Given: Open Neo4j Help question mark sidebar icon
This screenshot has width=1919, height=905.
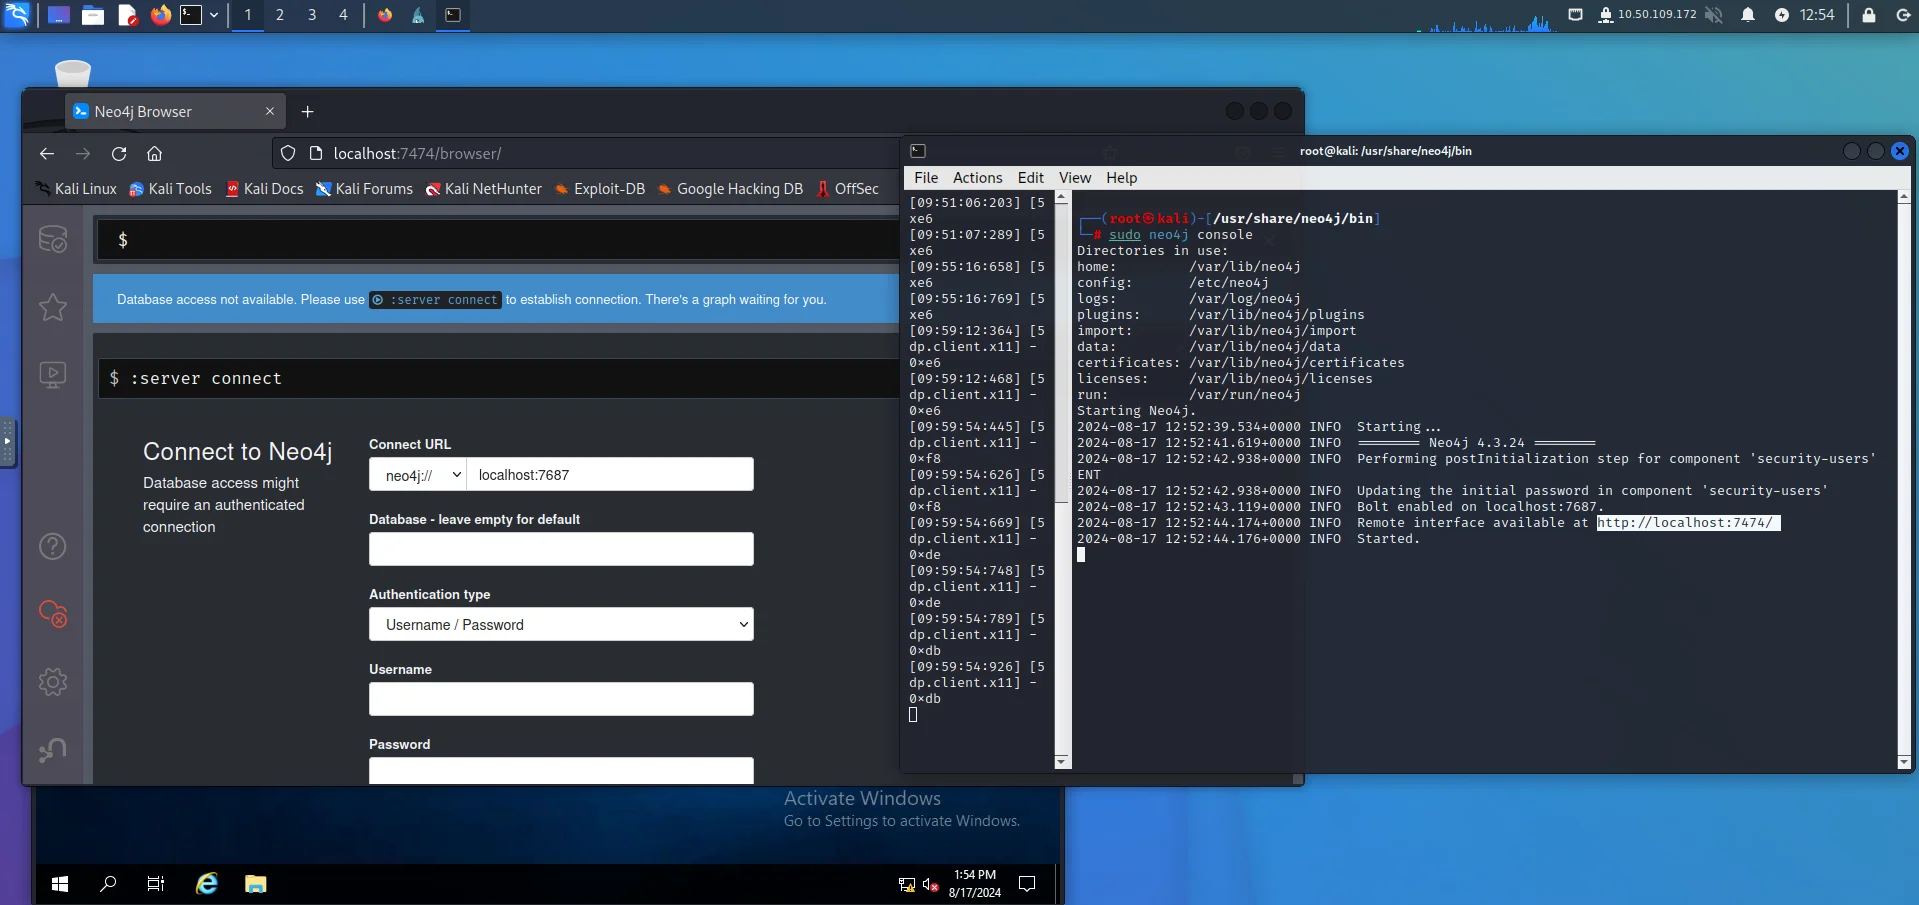Looking at the screenshot, I should (x=53, y=546).
